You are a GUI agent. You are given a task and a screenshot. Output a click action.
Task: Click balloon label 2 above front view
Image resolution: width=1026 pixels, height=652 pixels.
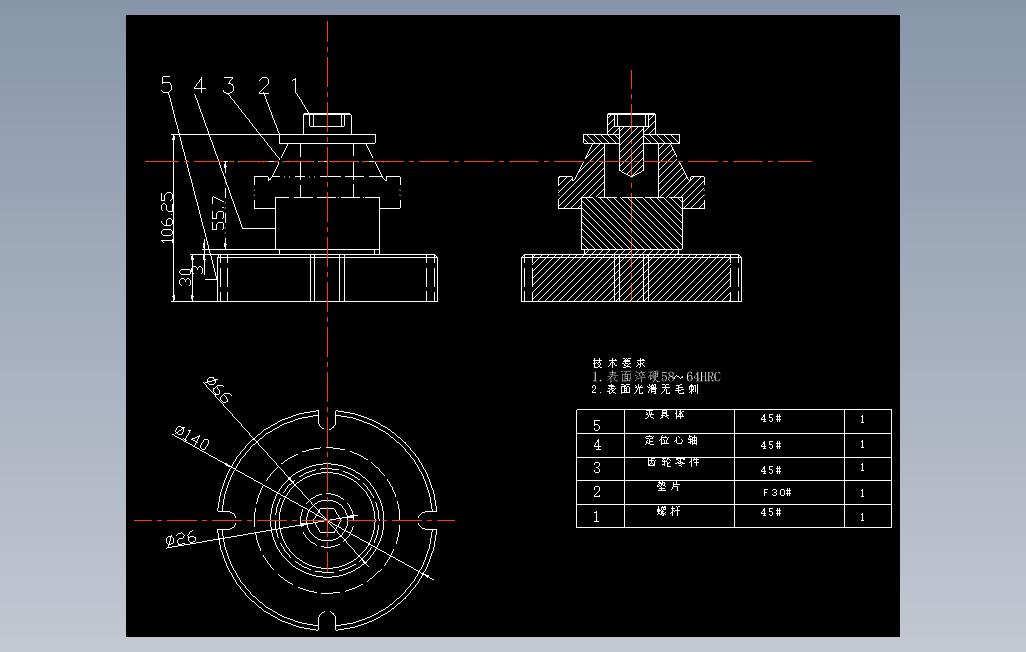(264, 85)
